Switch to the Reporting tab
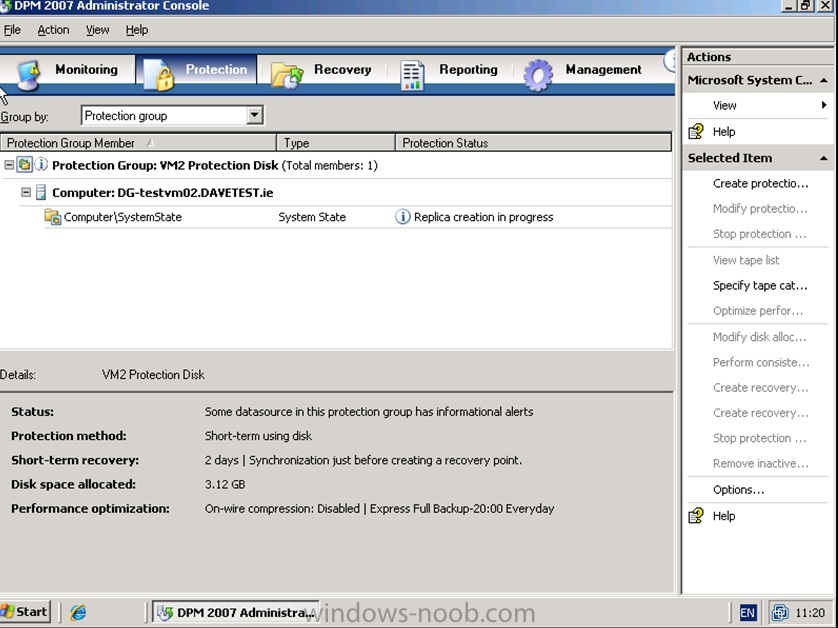Image resolution: width=838 pixels, height=628 pixels. 449,72
